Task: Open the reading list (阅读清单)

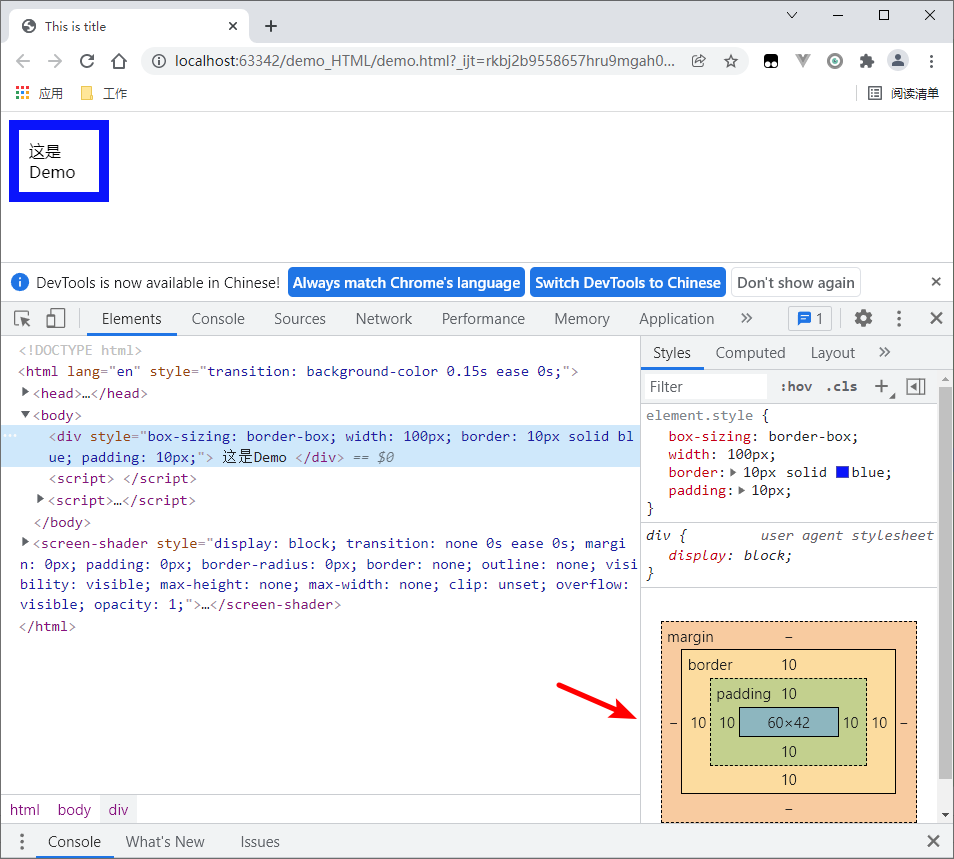Action: 903,93
